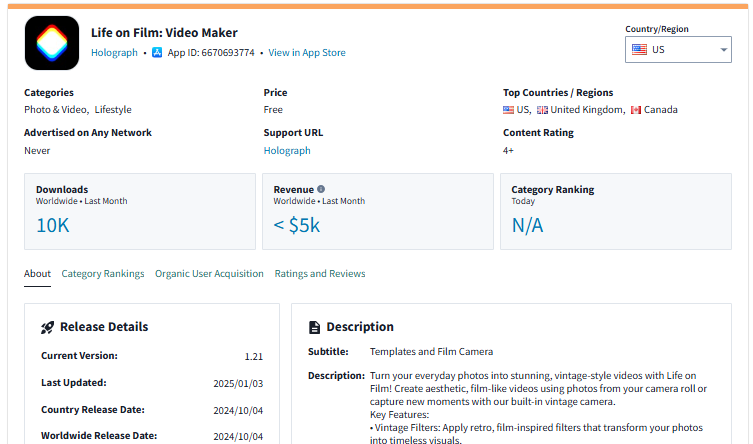Click the Life on Film app icon
The height and width of the screenshot is (444, 753).
tap(51, 43)
